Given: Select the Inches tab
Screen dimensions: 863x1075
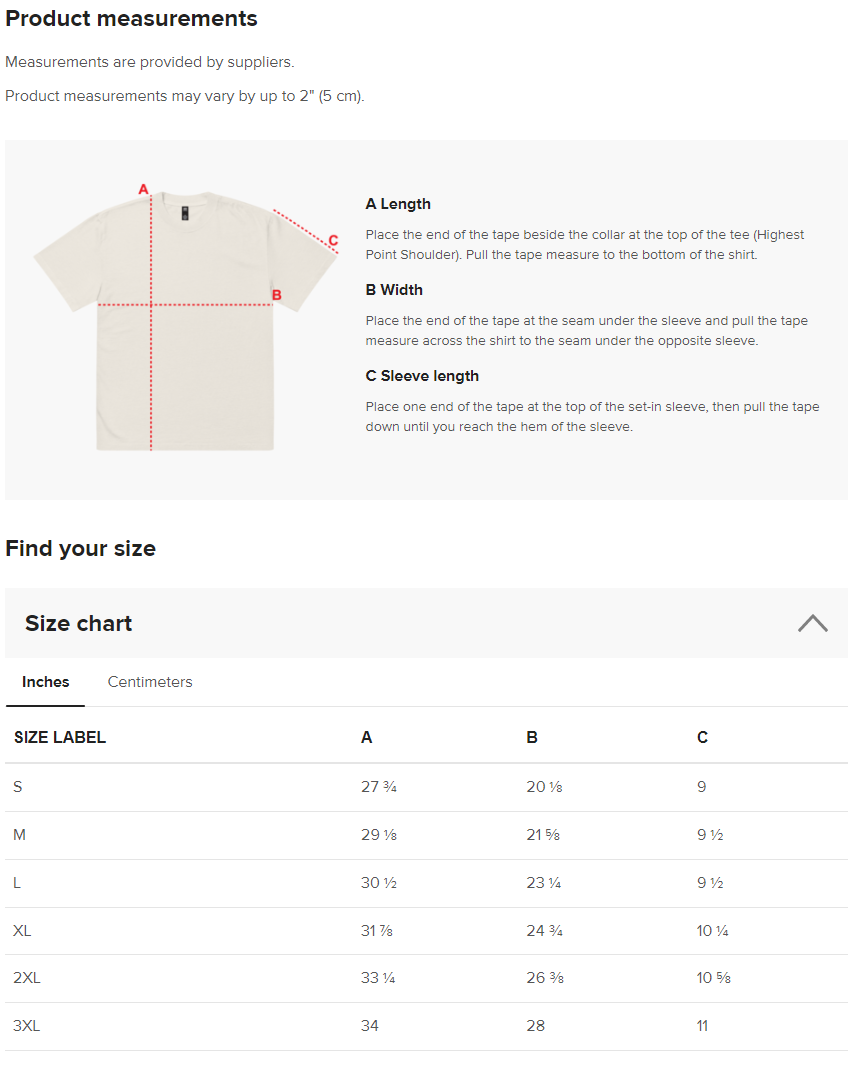Looking at the screenshot, I should point(46,682).
